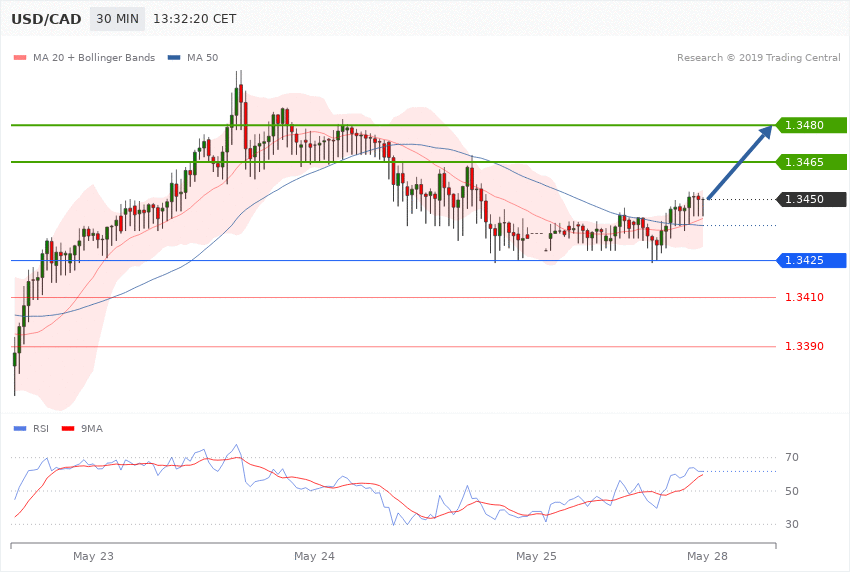
Task: Click the May 25 date axis label
Action: [536, 556]
